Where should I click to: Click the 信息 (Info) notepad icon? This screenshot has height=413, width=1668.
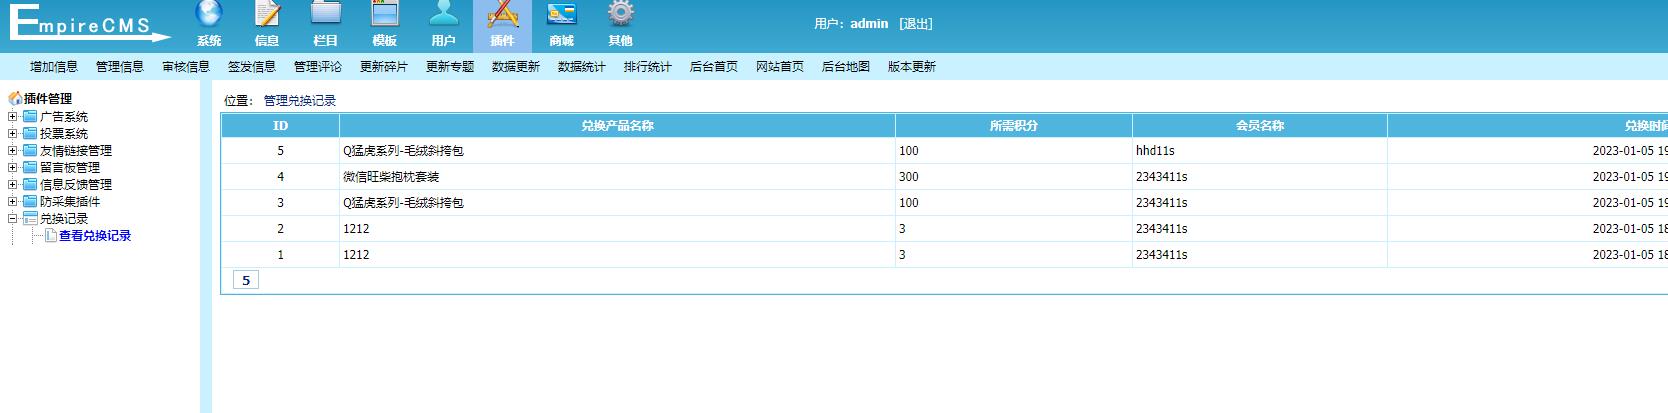pyautogui.click(x=267, y=15)
